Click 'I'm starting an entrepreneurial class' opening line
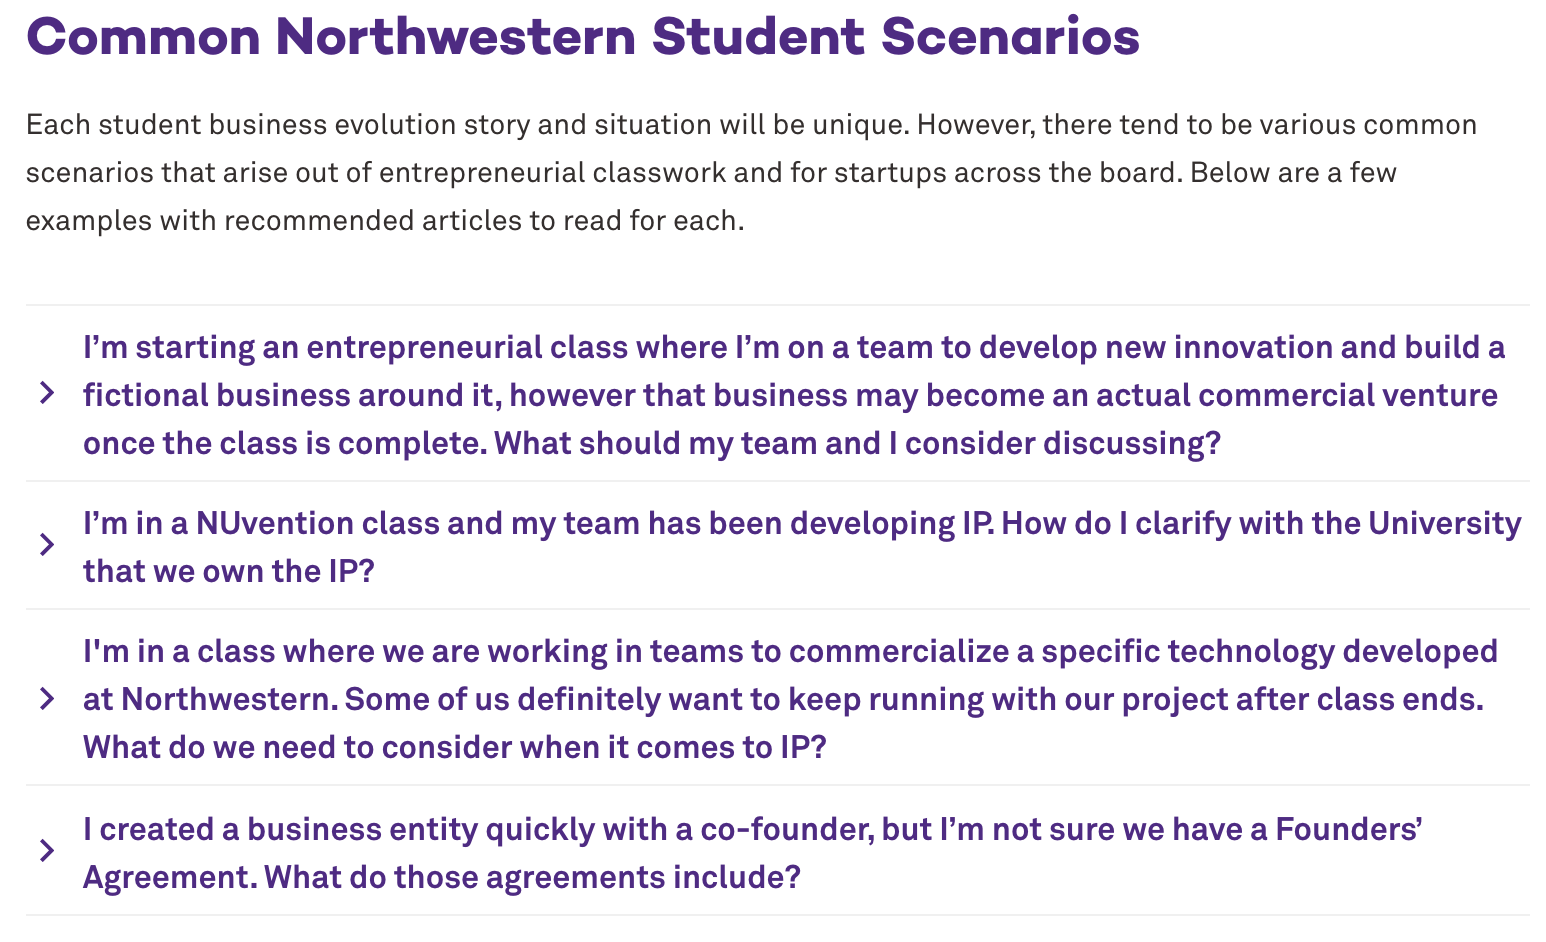 click(794, 347)
